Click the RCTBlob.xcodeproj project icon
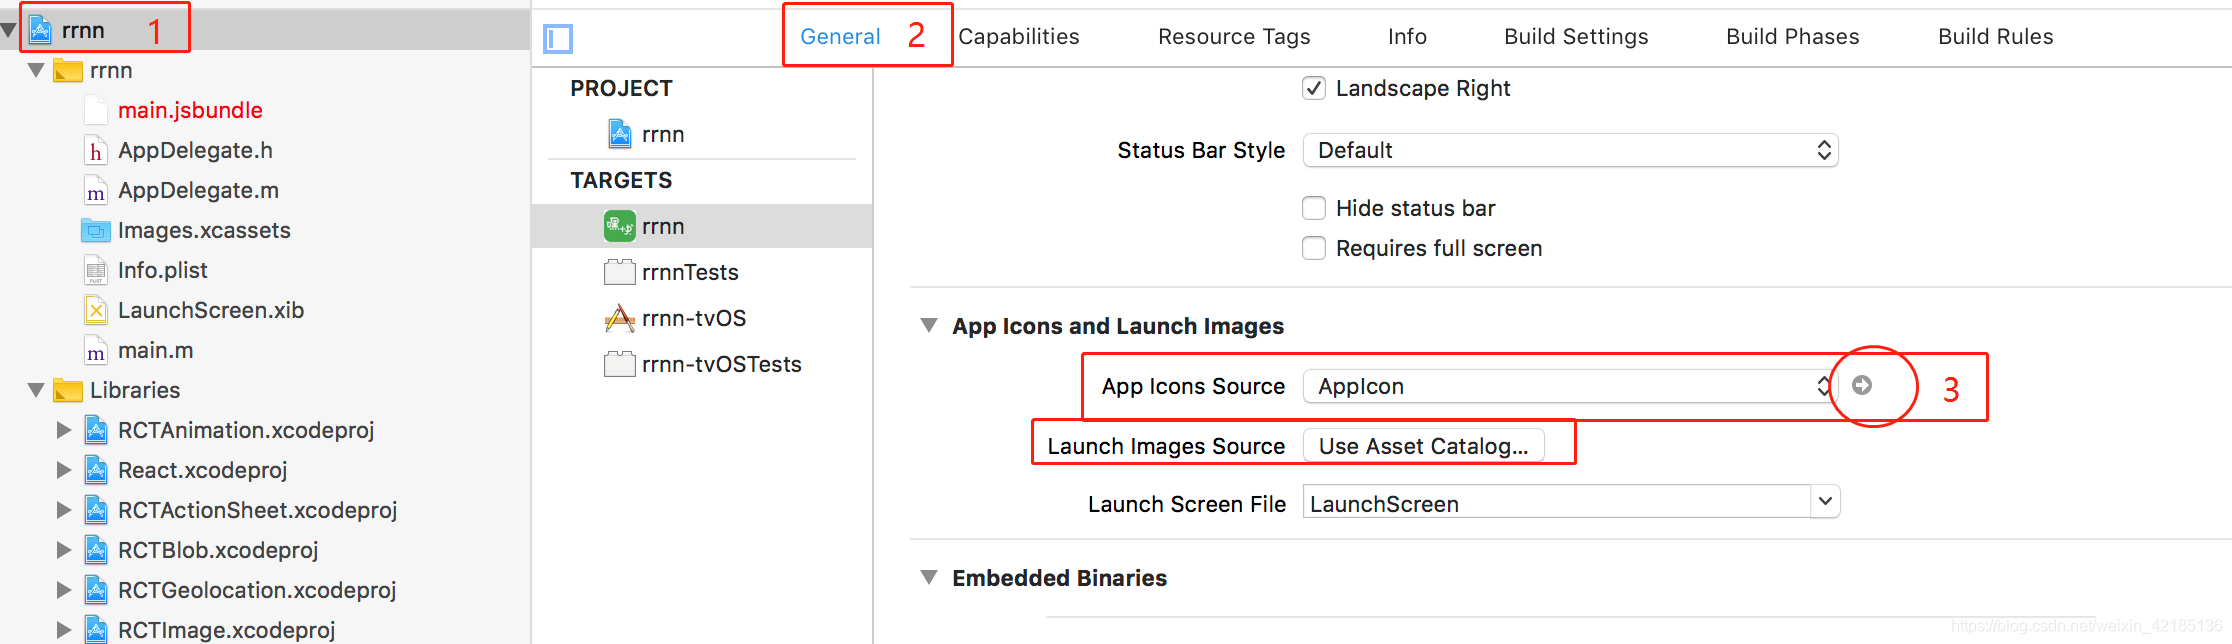The image size is (2232, 644). pyautogui.click(x=96, y=550)
